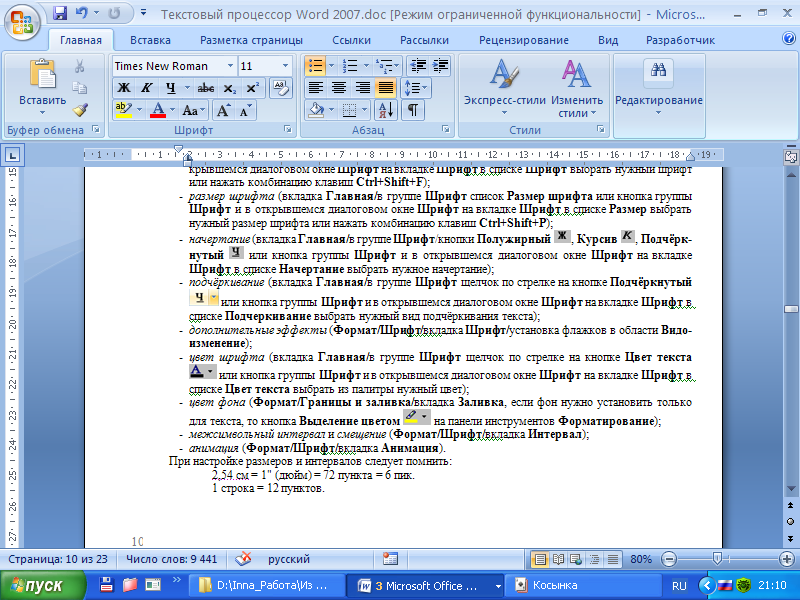800x600 pixels.
Task: Switch to Рецензирование tab
Action: 523,40
